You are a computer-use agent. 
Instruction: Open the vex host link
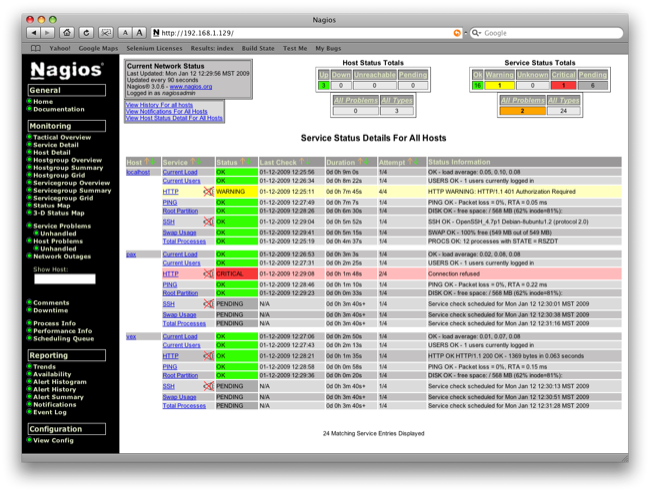click(131, 337)
